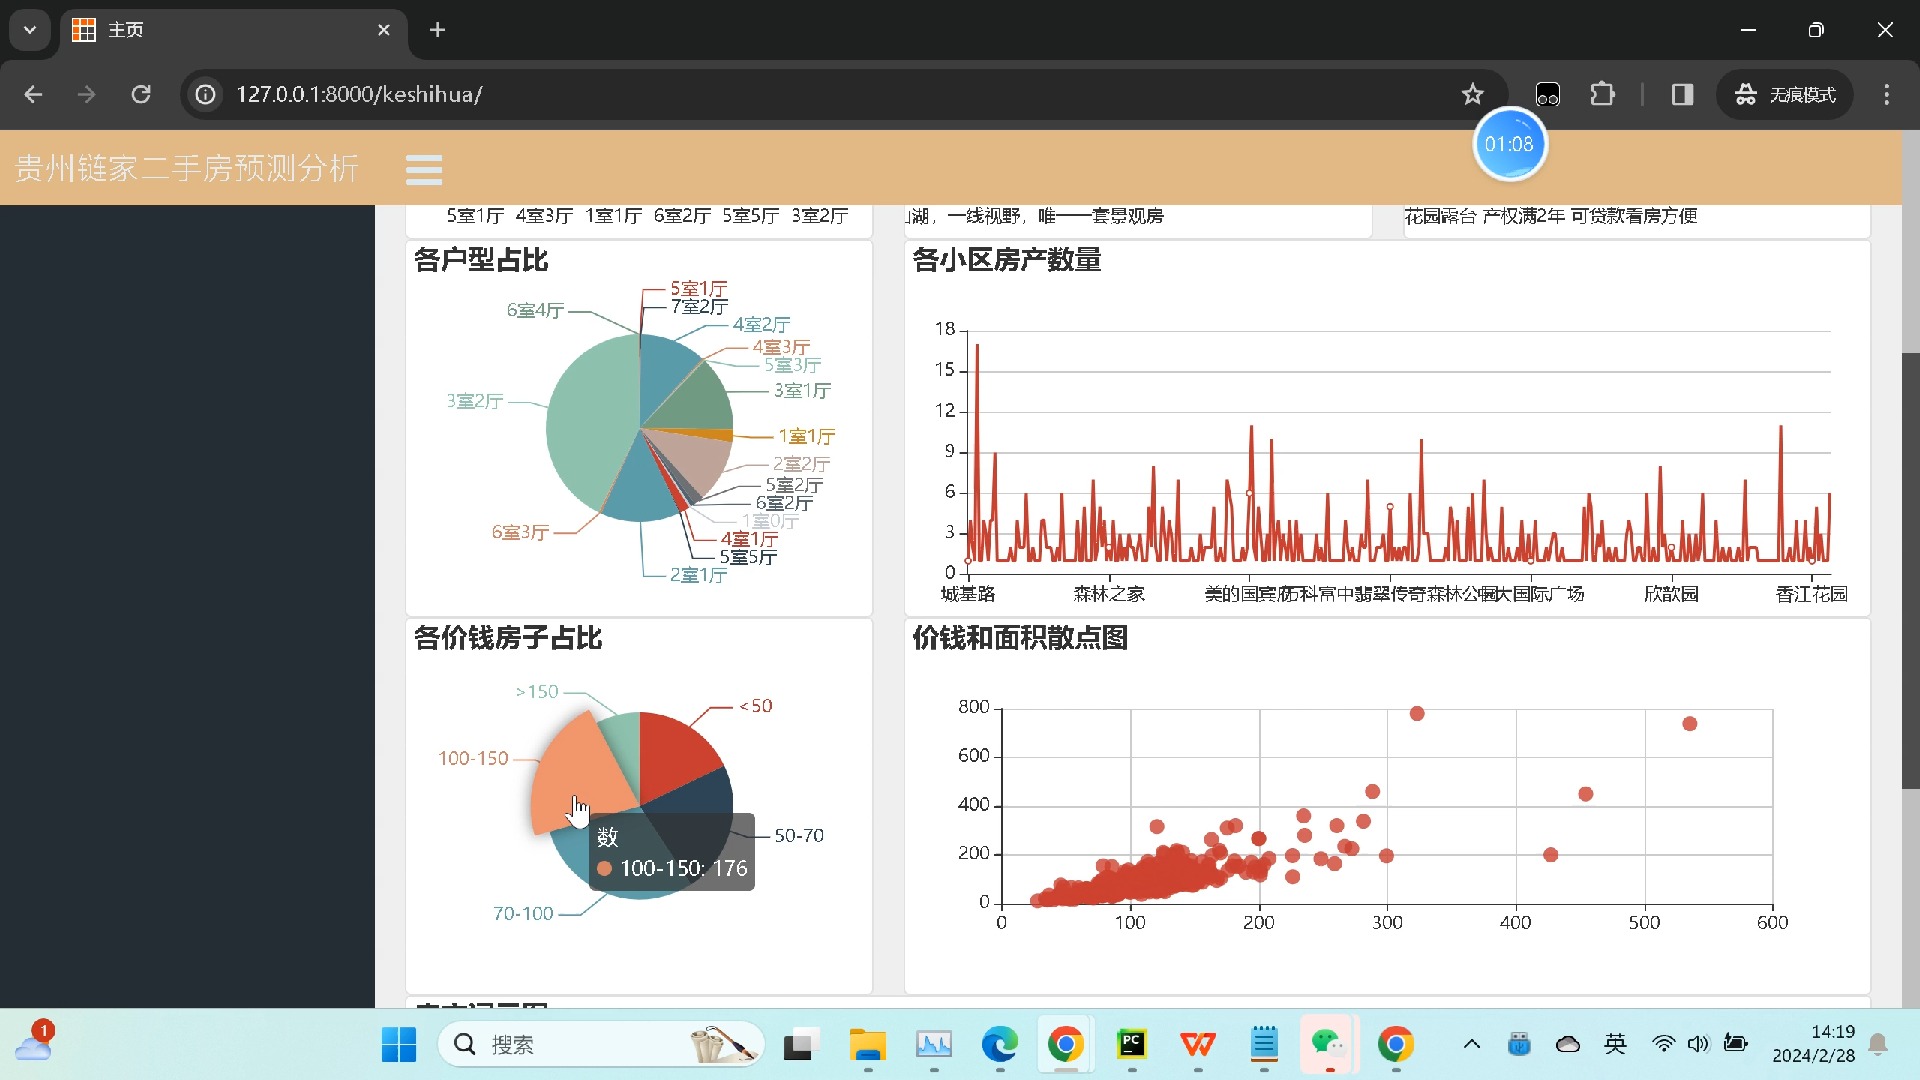Click the hamburger menu icon in header

tap(424, 169)
